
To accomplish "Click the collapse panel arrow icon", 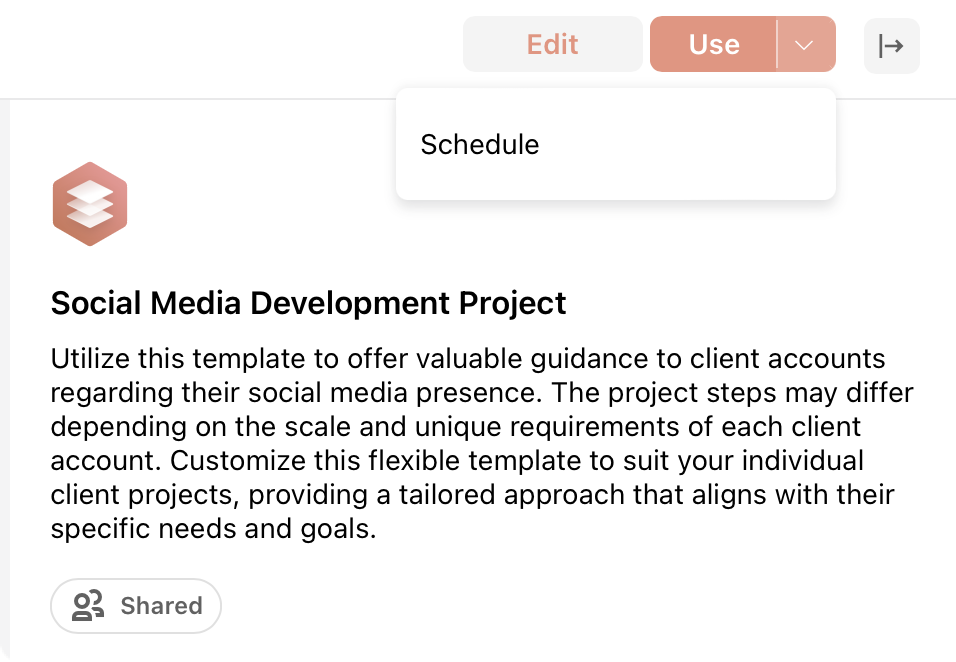I will click(x=891, y=46).
